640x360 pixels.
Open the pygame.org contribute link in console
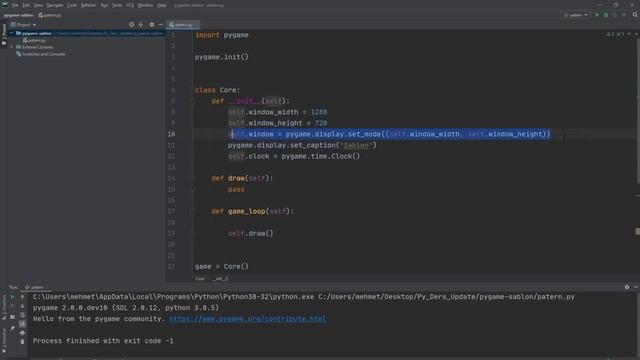click(x=248, y=319)
